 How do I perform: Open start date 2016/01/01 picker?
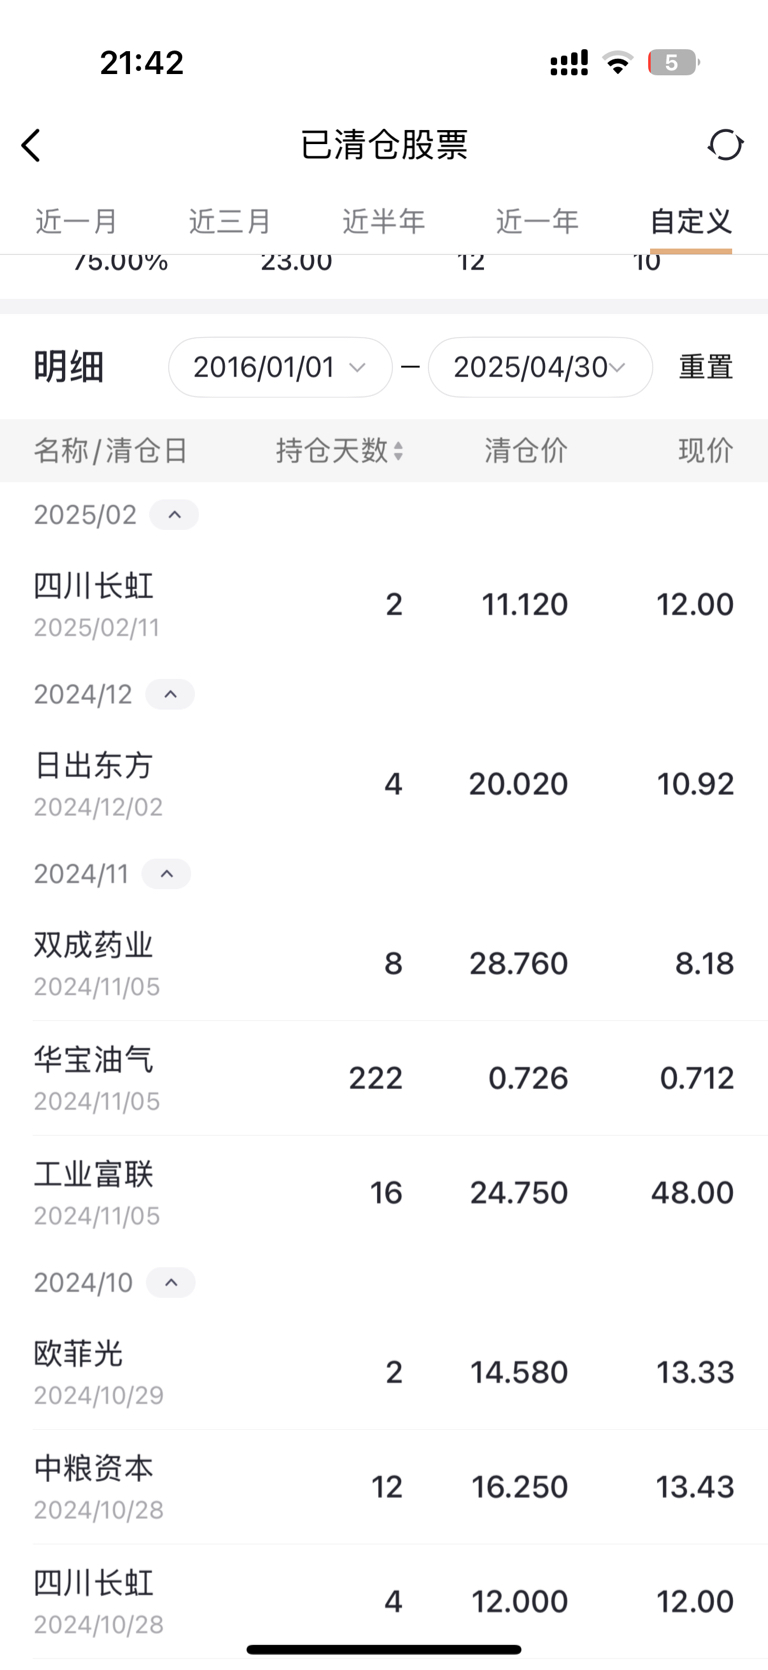(280, 367)
